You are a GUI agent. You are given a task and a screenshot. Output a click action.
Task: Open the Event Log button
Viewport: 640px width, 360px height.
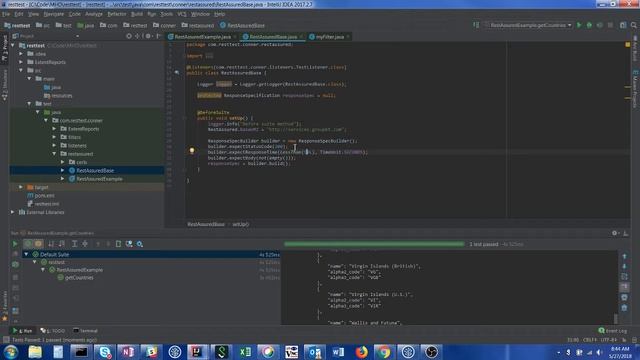612,331
